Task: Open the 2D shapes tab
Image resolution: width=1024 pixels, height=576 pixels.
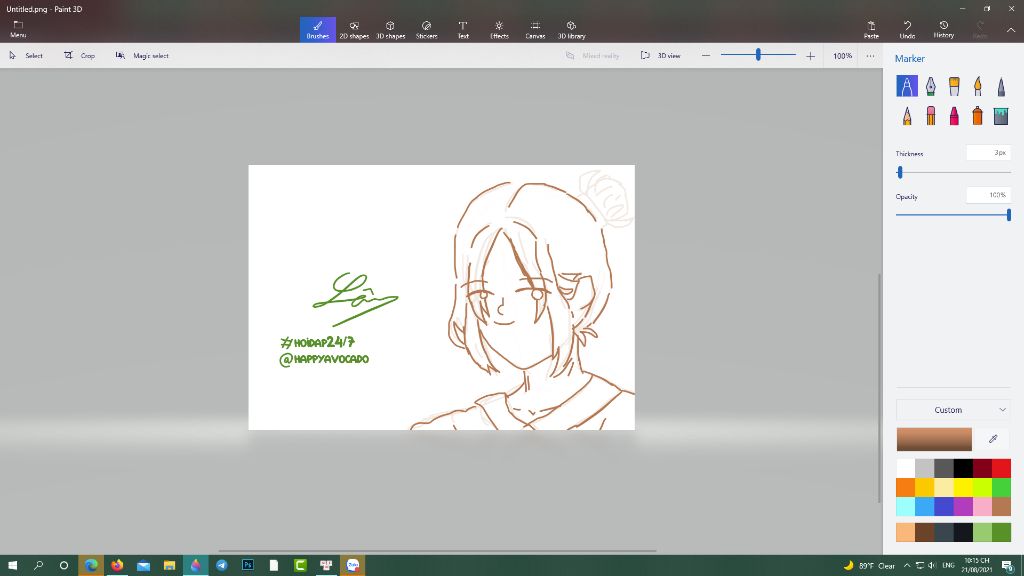Action: coord(354,30)
